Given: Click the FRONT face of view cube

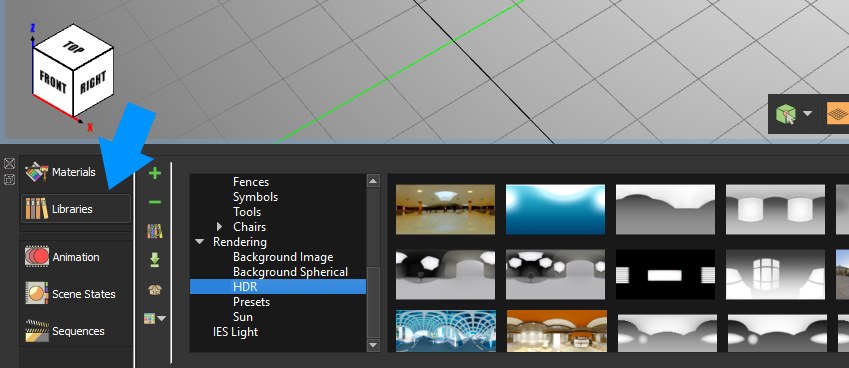Looking at the screenshot, I should click(x=53, y=82).
